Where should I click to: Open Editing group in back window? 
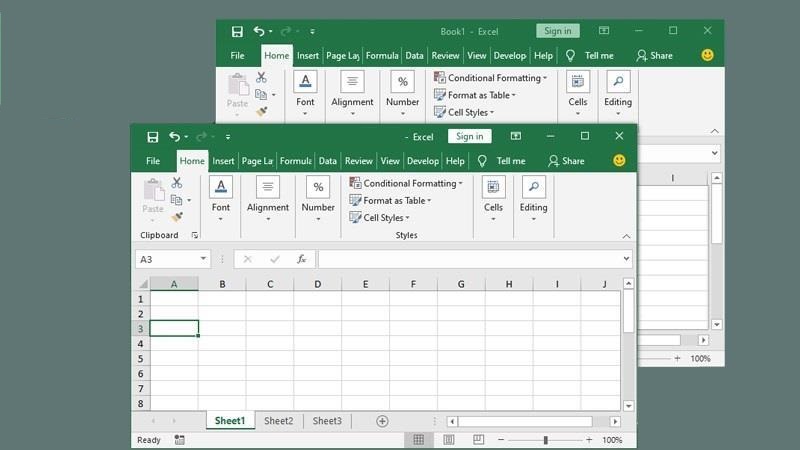pyautogui.click(x=618, y=93)
